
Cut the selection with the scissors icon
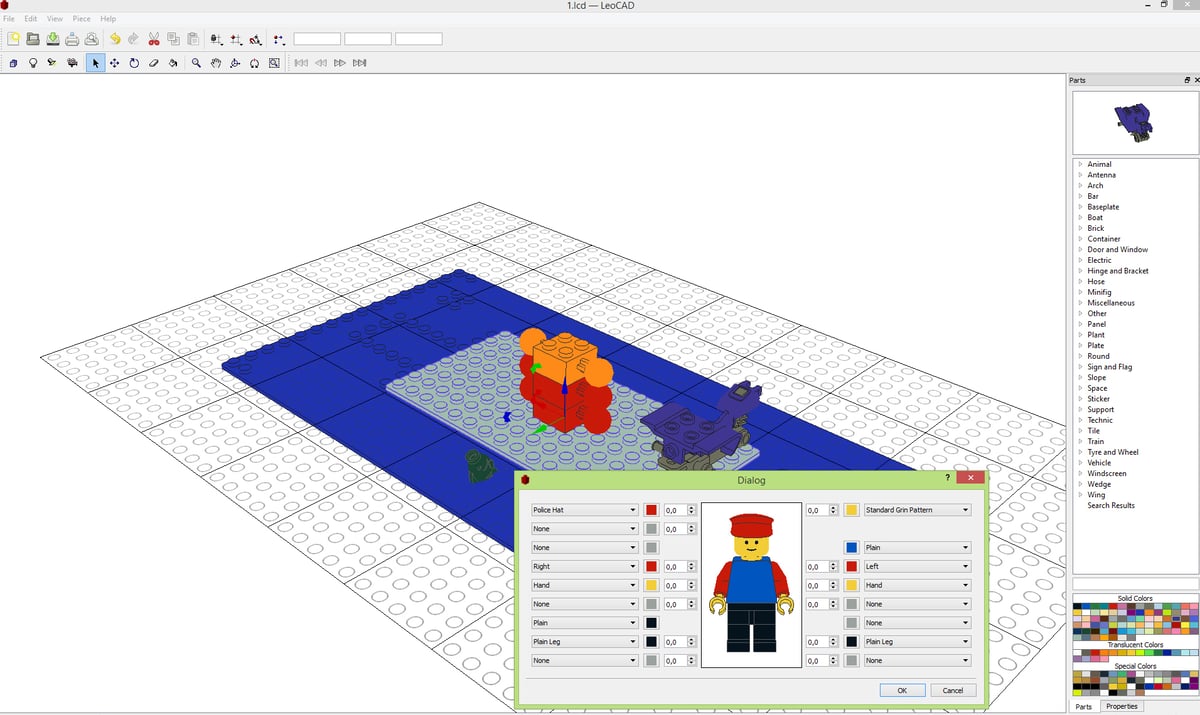tap(154, 39)
